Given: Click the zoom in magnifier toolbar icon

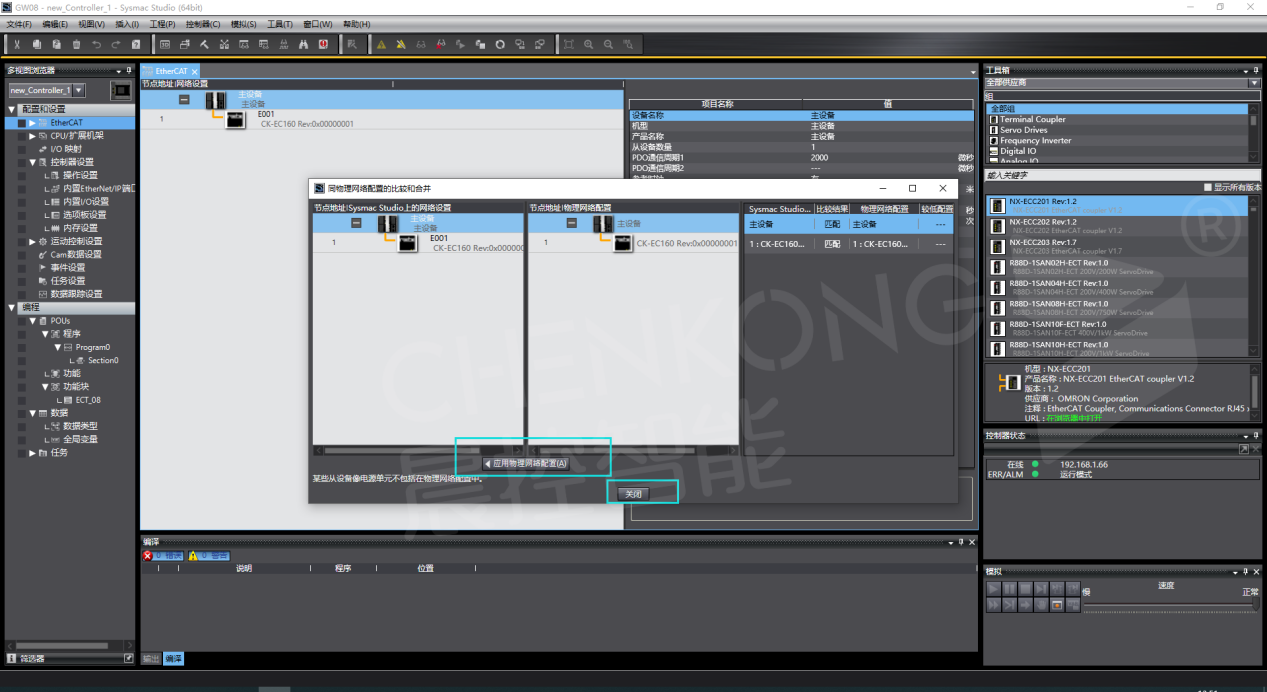Looking at the screenshot, I should (x=588, y=44).
